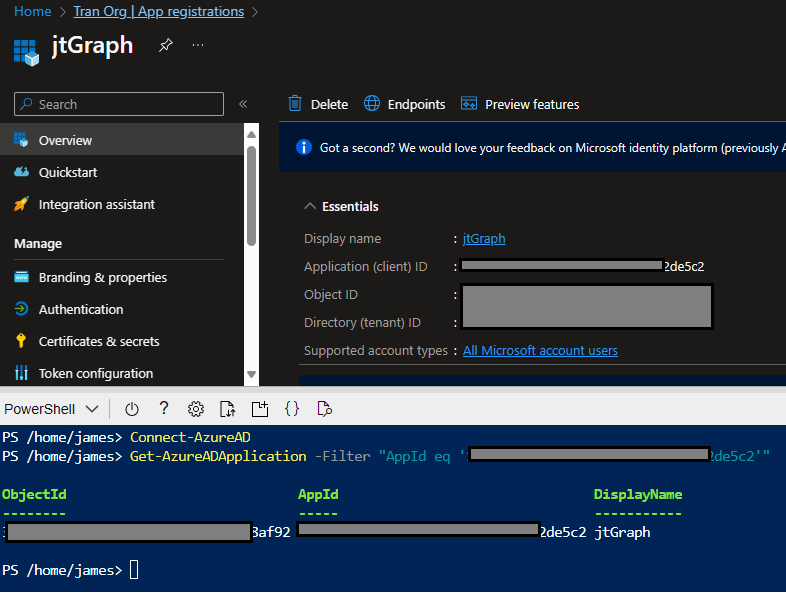This screenshot has height=601, width=786.
Task: Open the PowerShell shell type dropdown
Action: pyautogui.click(x=51, y=409)
